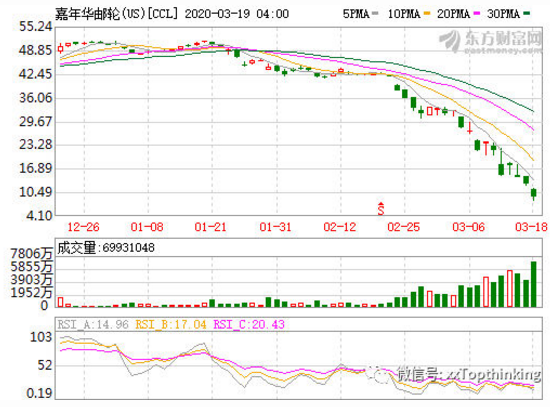The width and height of the screenshot is (550, 407).
Task: Click the first red volume bar on the far left
Action: (x=61, y=302)
